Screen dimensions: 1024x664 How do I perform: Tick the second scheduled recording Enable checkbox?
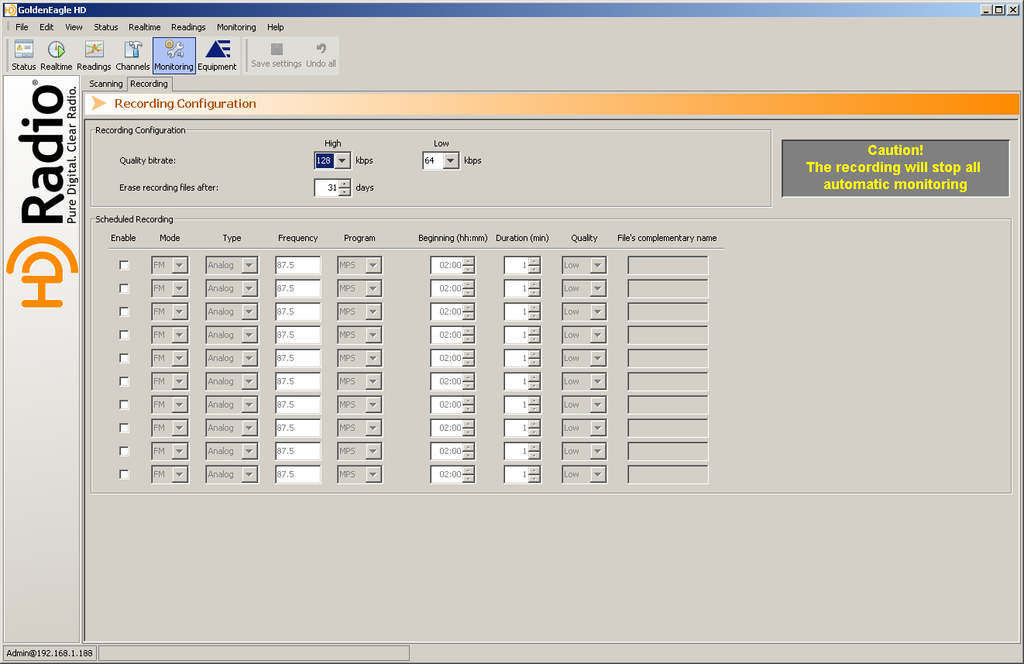[x=124, y=288]
